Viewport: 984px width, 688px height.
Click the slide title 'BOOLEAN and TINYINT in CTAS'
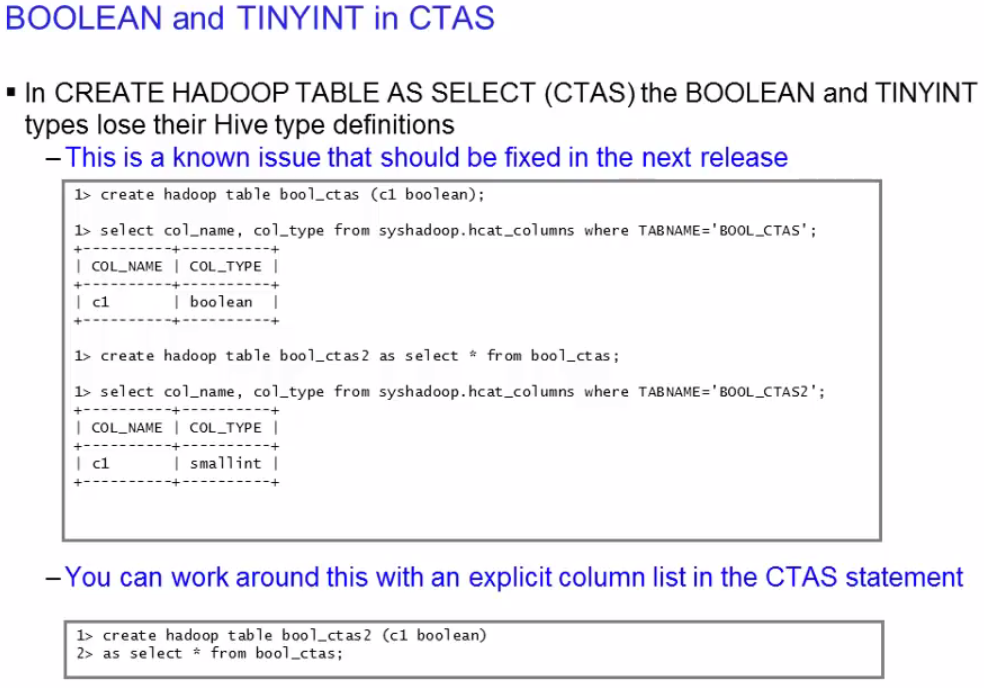point(250,18)
